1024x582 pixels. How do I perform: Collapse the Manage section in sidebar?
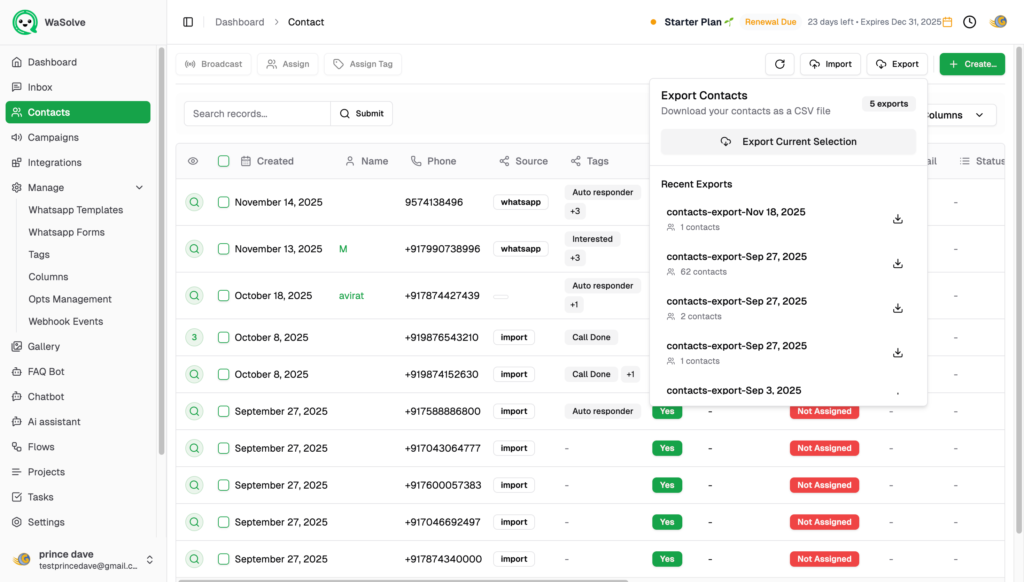(x=139, y=188)
